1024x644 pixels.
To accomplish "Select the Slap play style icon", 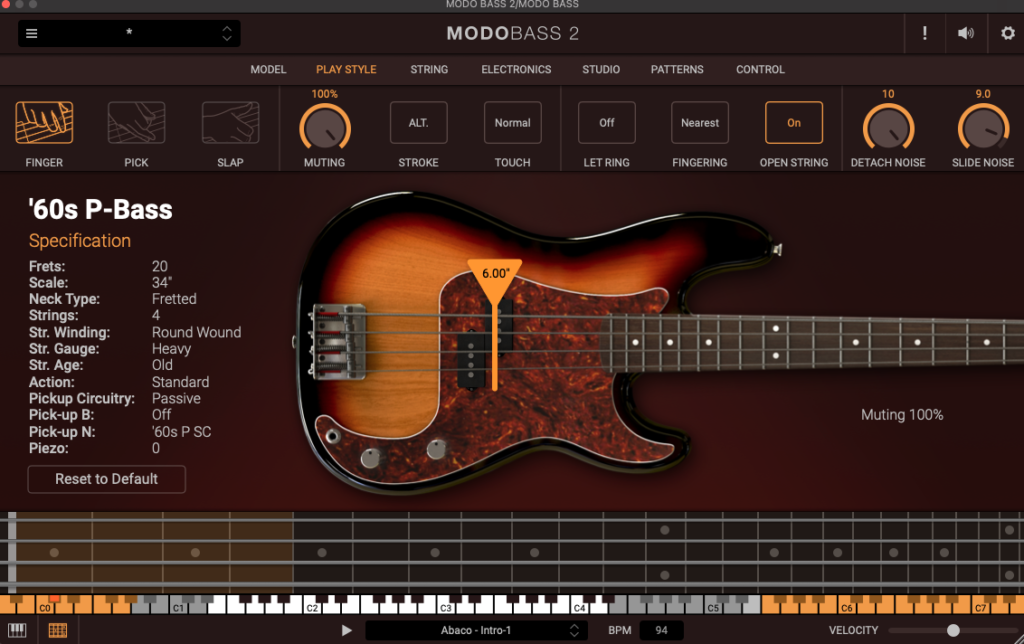I will [230, 123].
